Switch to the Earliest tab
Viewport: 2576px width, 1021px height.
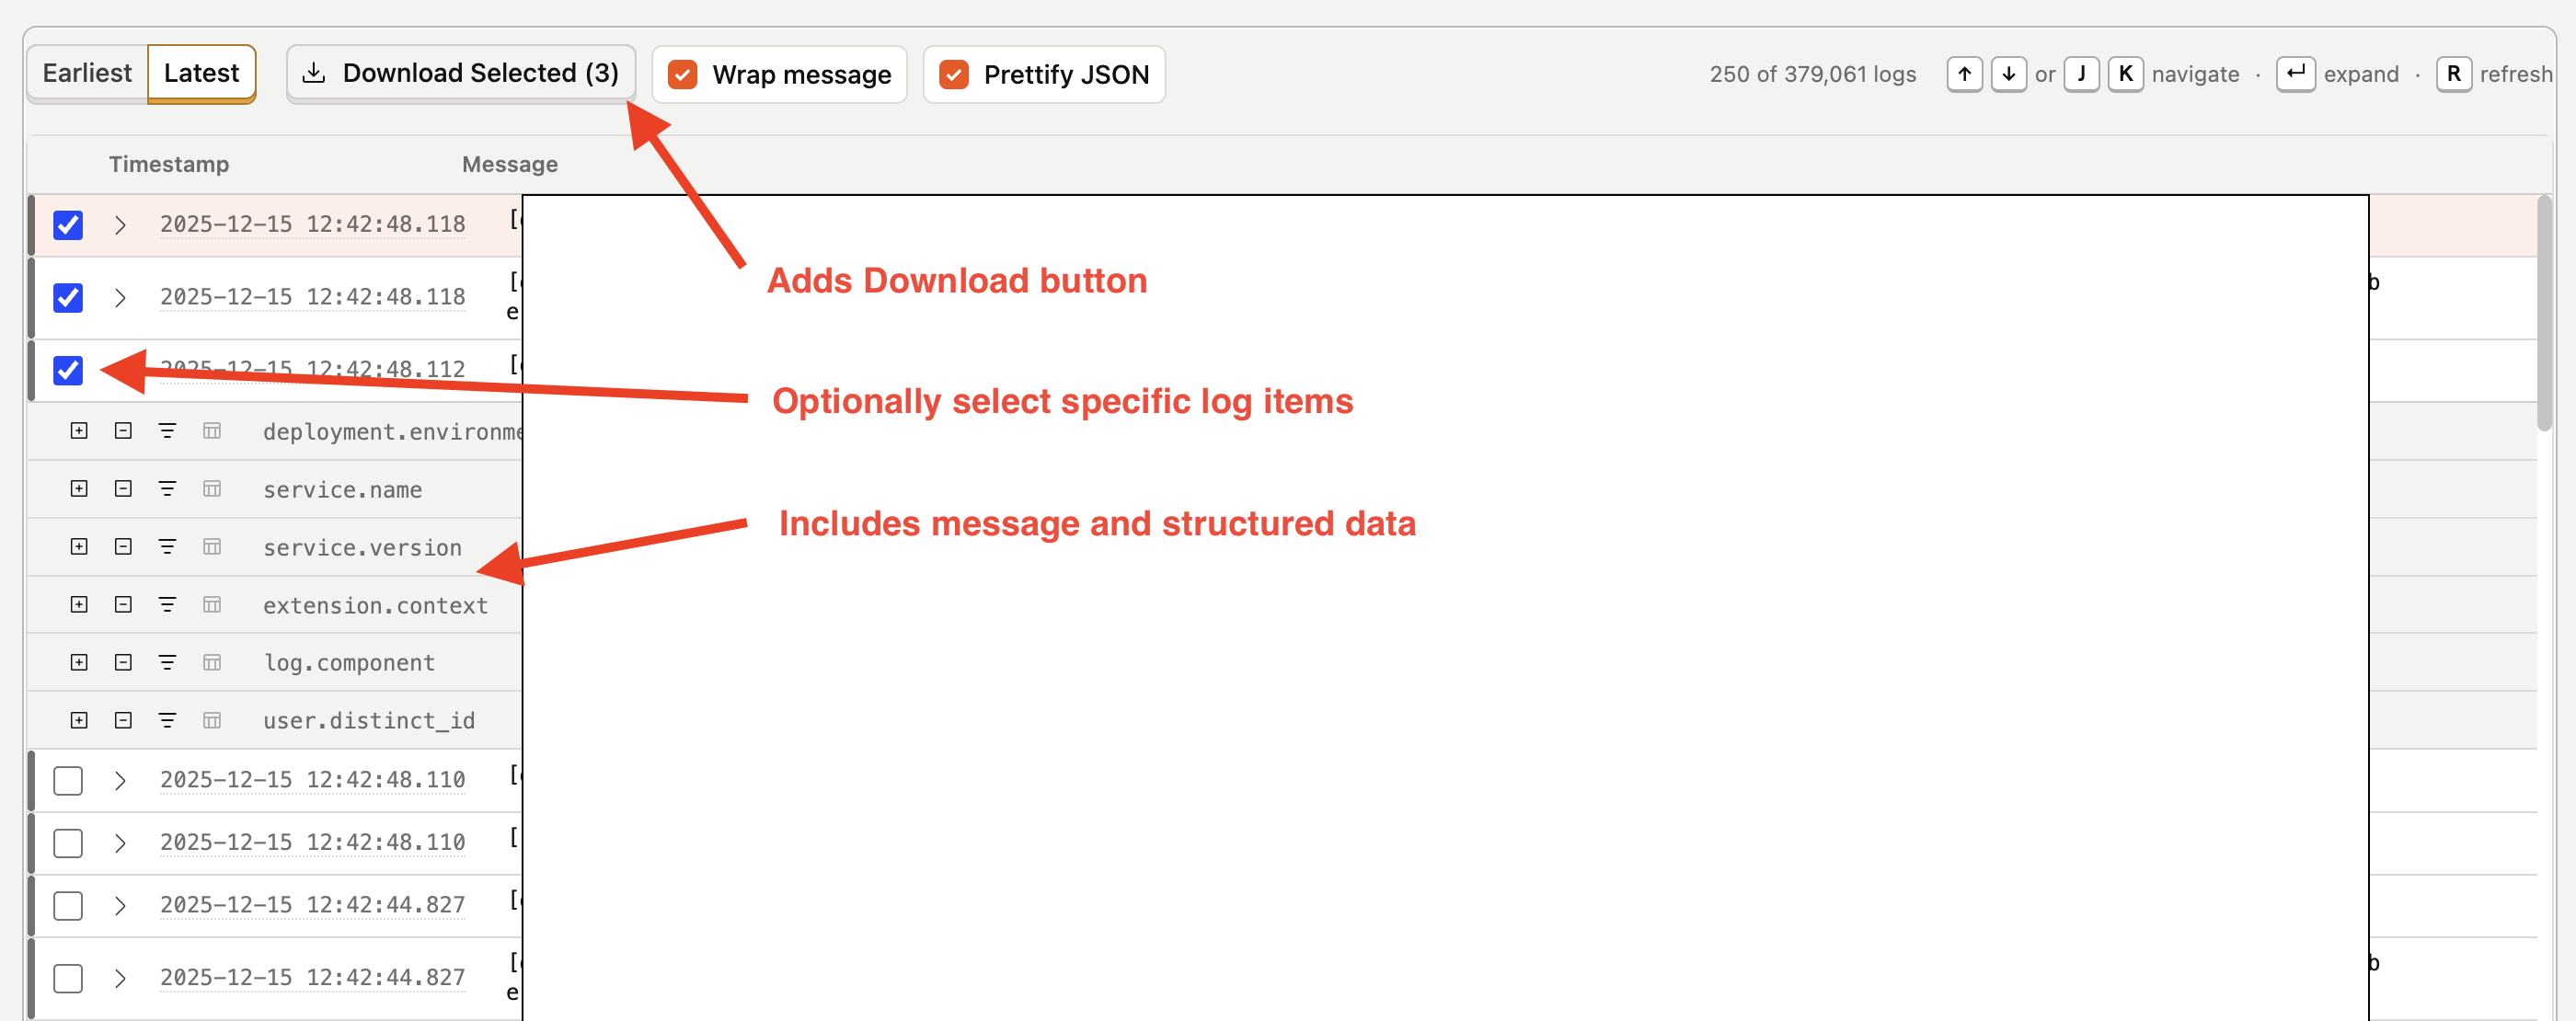(x=87, y=74)
